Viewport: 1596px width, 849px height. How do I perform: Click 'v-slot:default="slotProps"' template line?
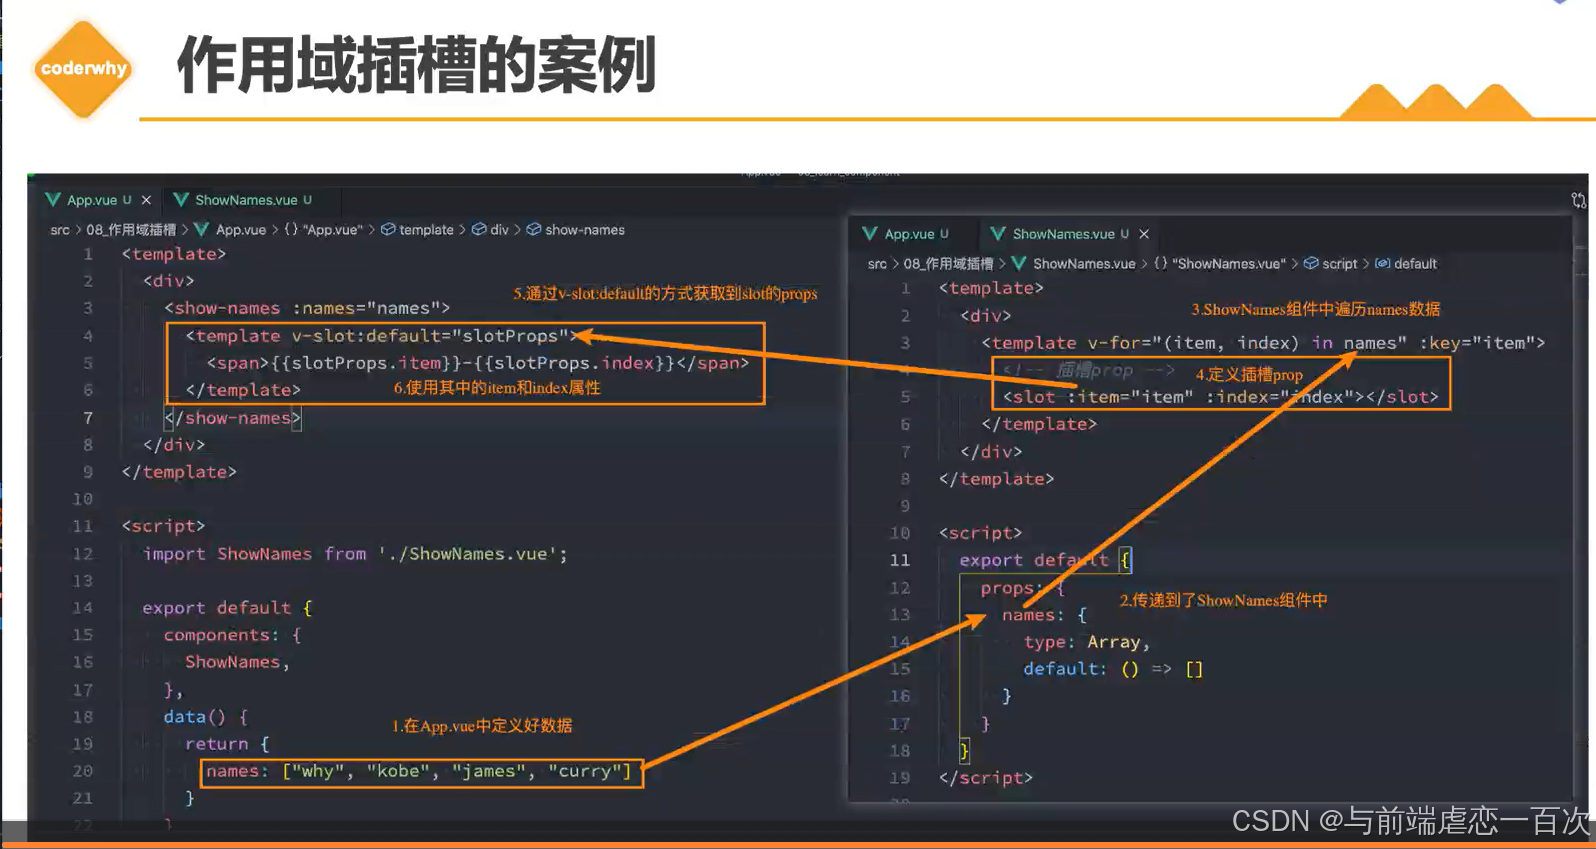382,336
